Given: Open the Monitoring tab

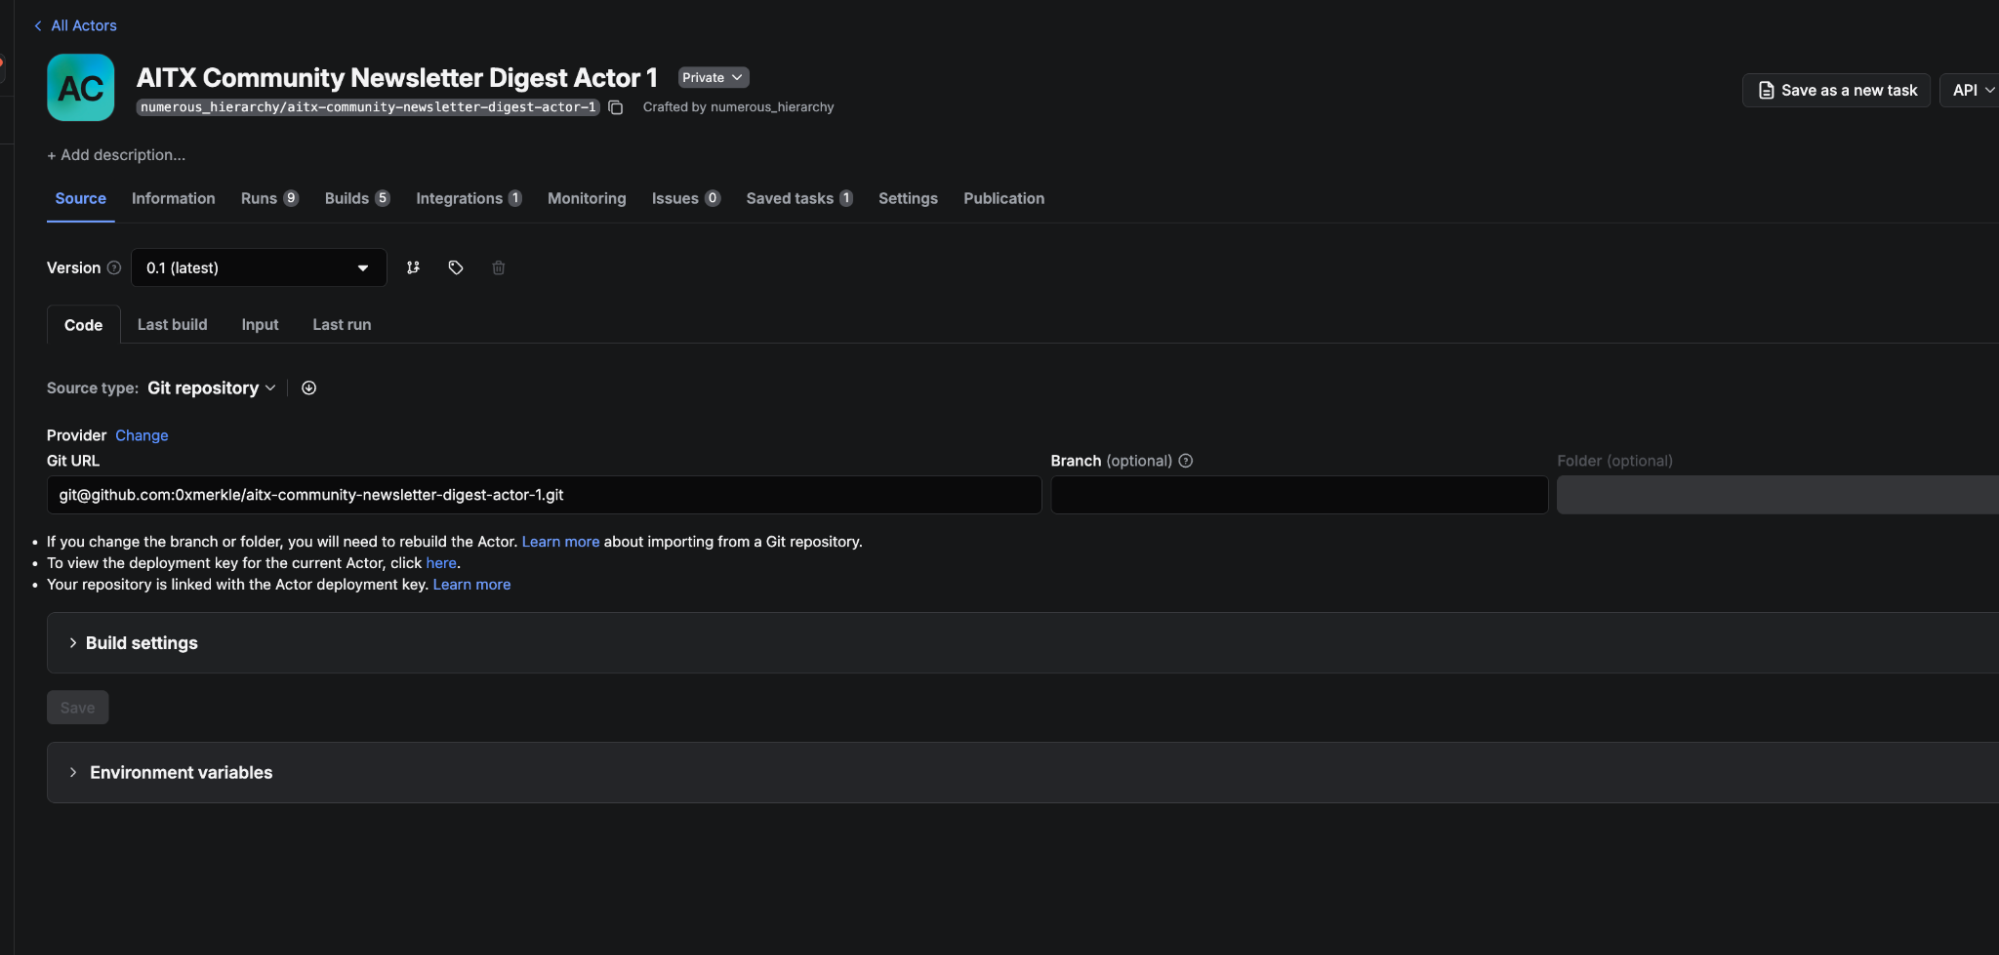Looking at the screenshot, I should pyautogui.click(x=587, y=199).
